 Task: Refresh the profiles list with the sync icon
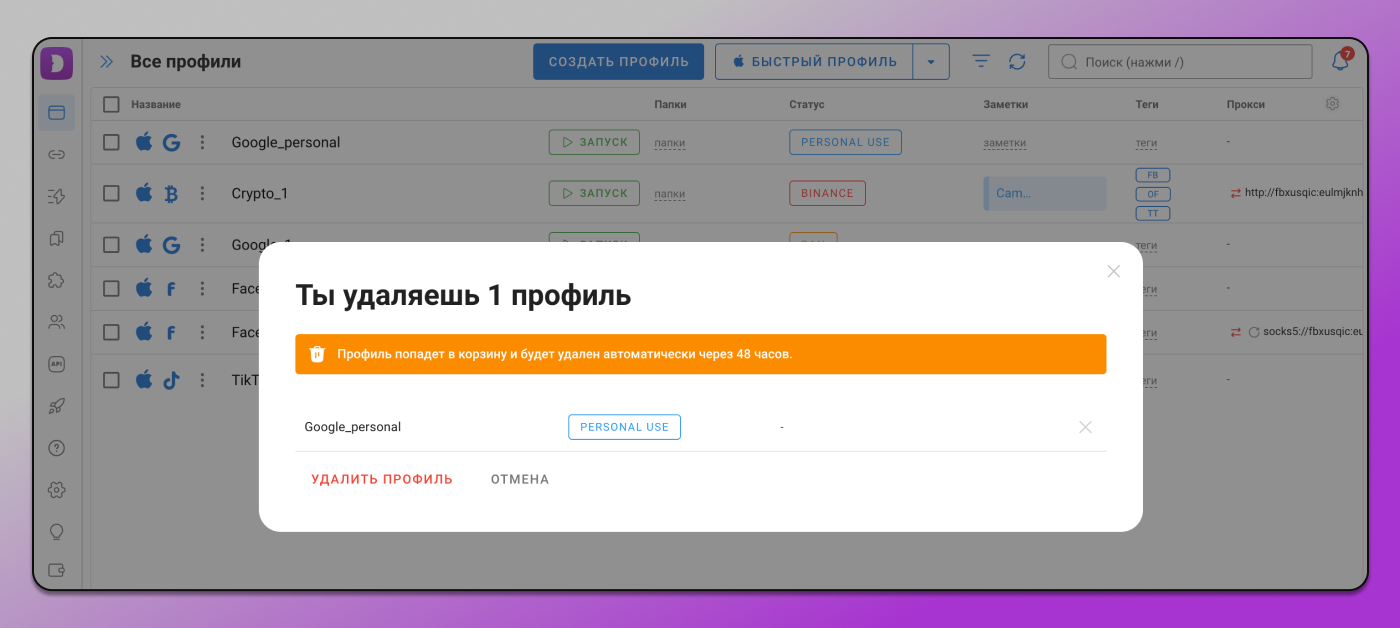point(1017,61)
